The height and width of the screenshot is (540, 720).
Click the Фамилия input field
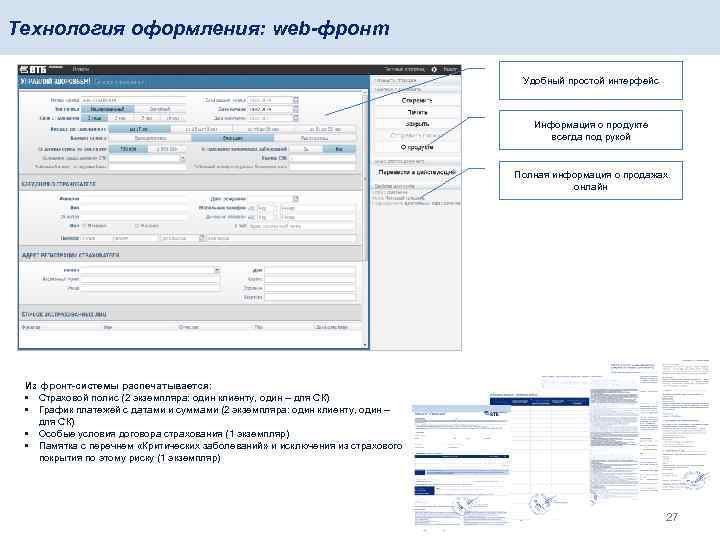point(134,198)
